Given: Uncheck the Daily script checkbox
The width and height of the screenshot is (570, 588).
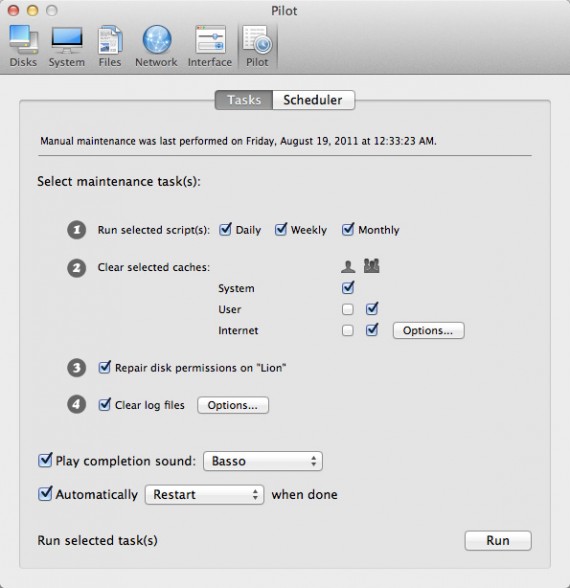Looking at the screenshot, I should [225, 230].
